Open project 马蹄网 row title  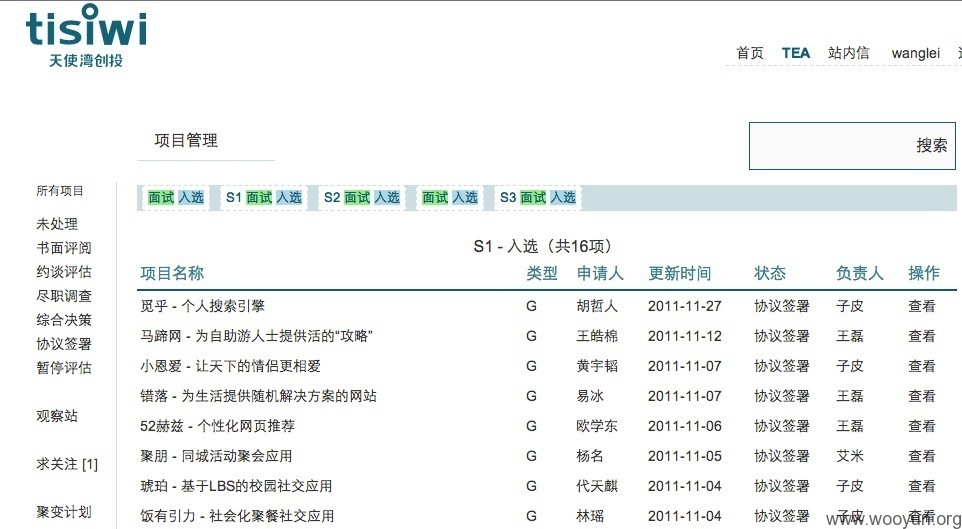256,336
